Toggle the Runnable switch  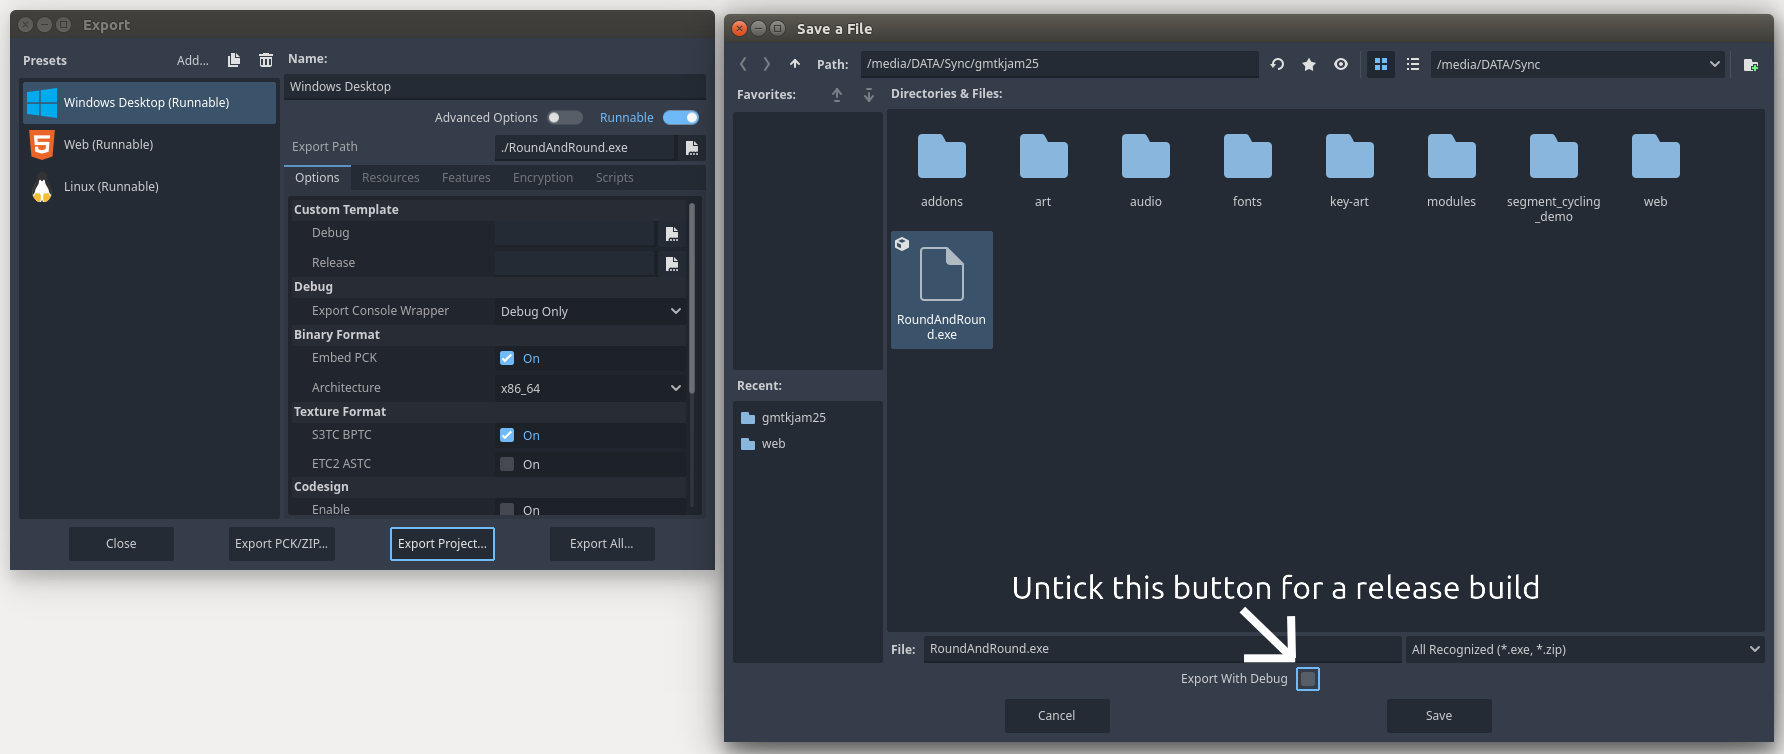pyautogui.click(x=681, y=118)
